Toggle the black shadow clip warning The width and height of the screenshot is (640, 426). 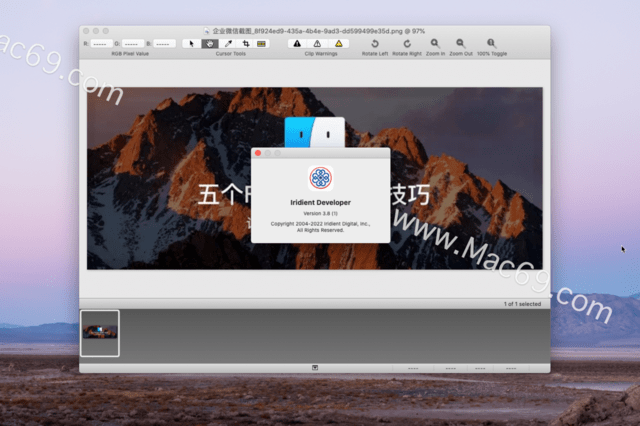297,44
